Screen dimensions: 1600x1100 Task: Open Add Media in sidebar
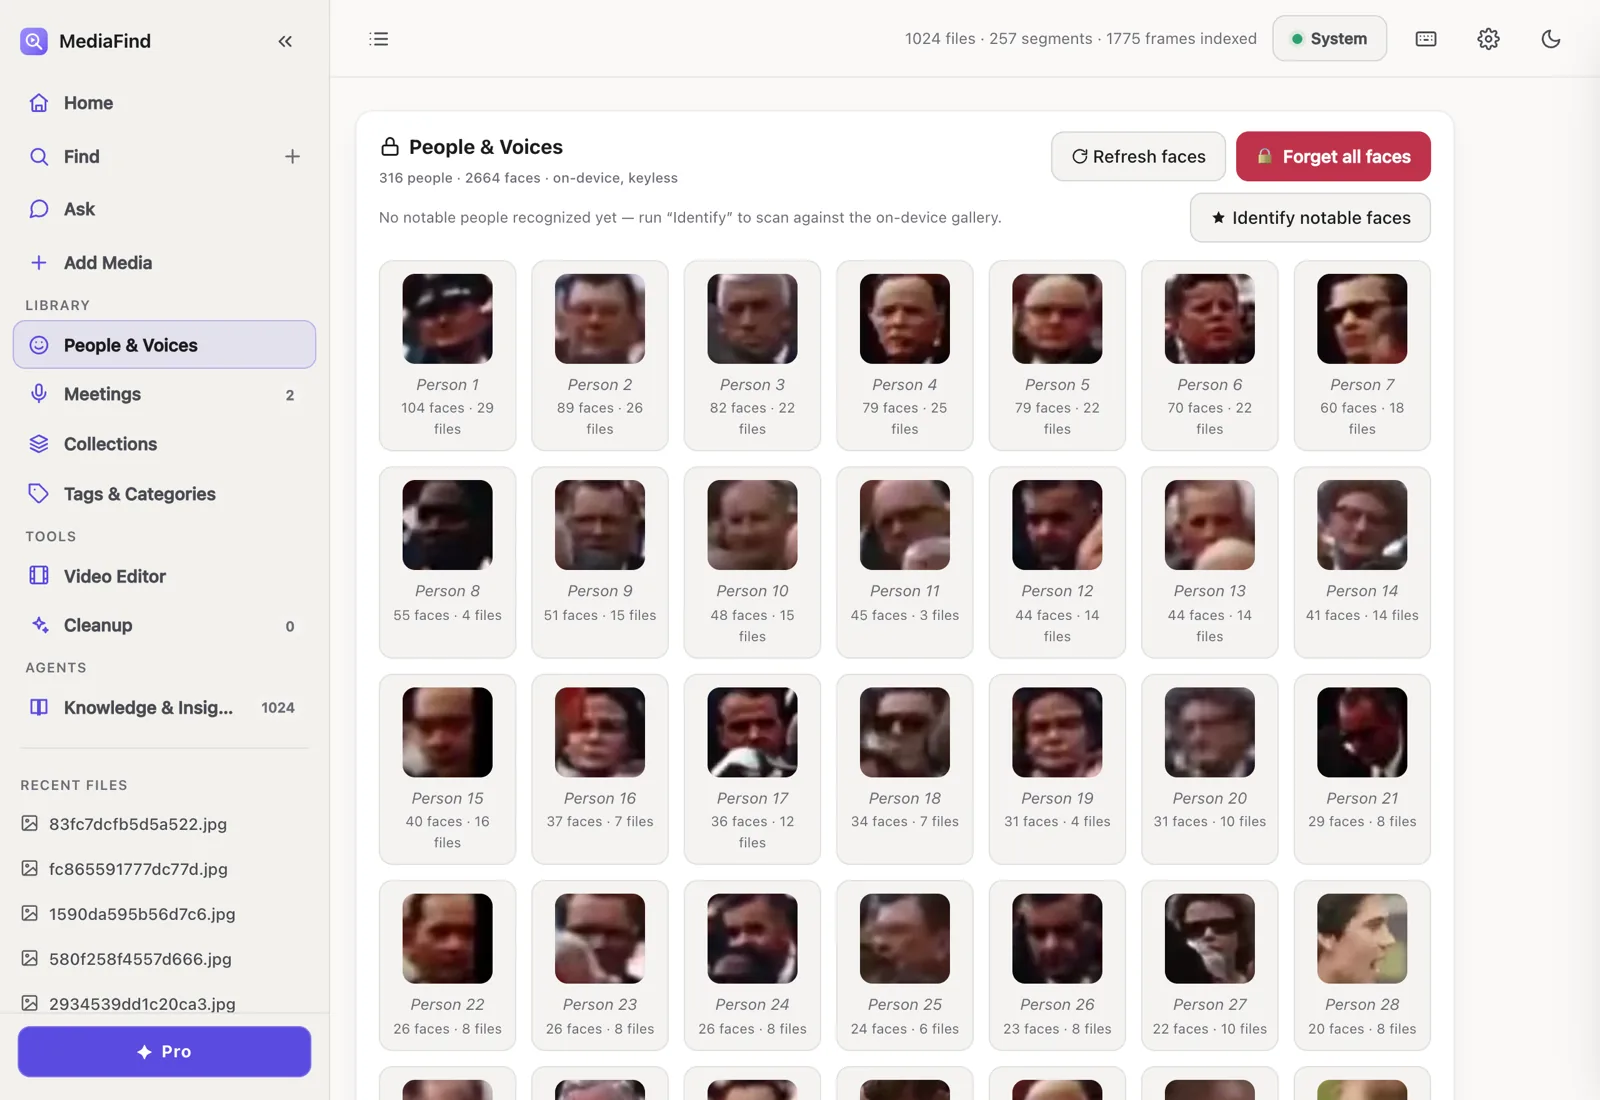coord(164,263)
